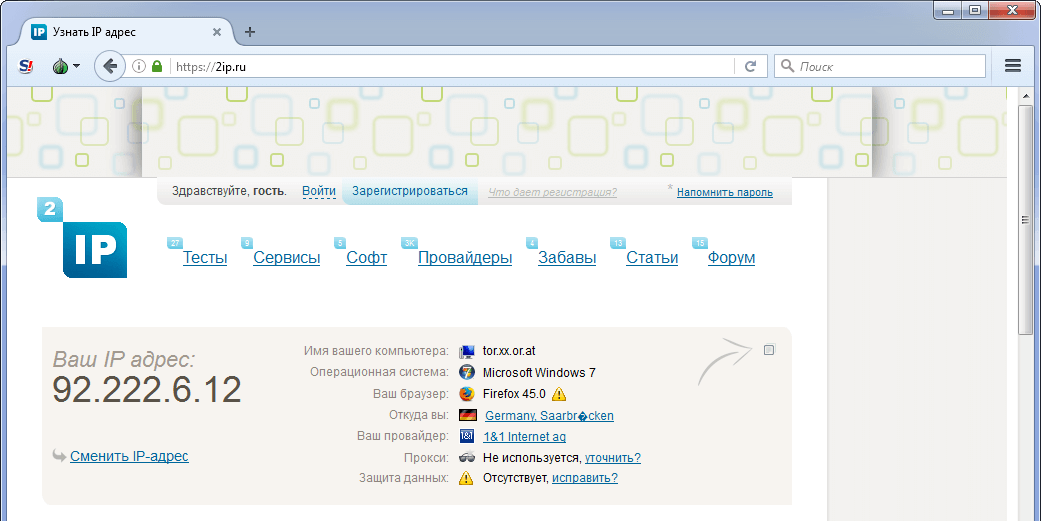The width and height of the screenshot is (1041, 521).
Task: Open the 1&1 Internet ag provider link
Action: point(524,437)
